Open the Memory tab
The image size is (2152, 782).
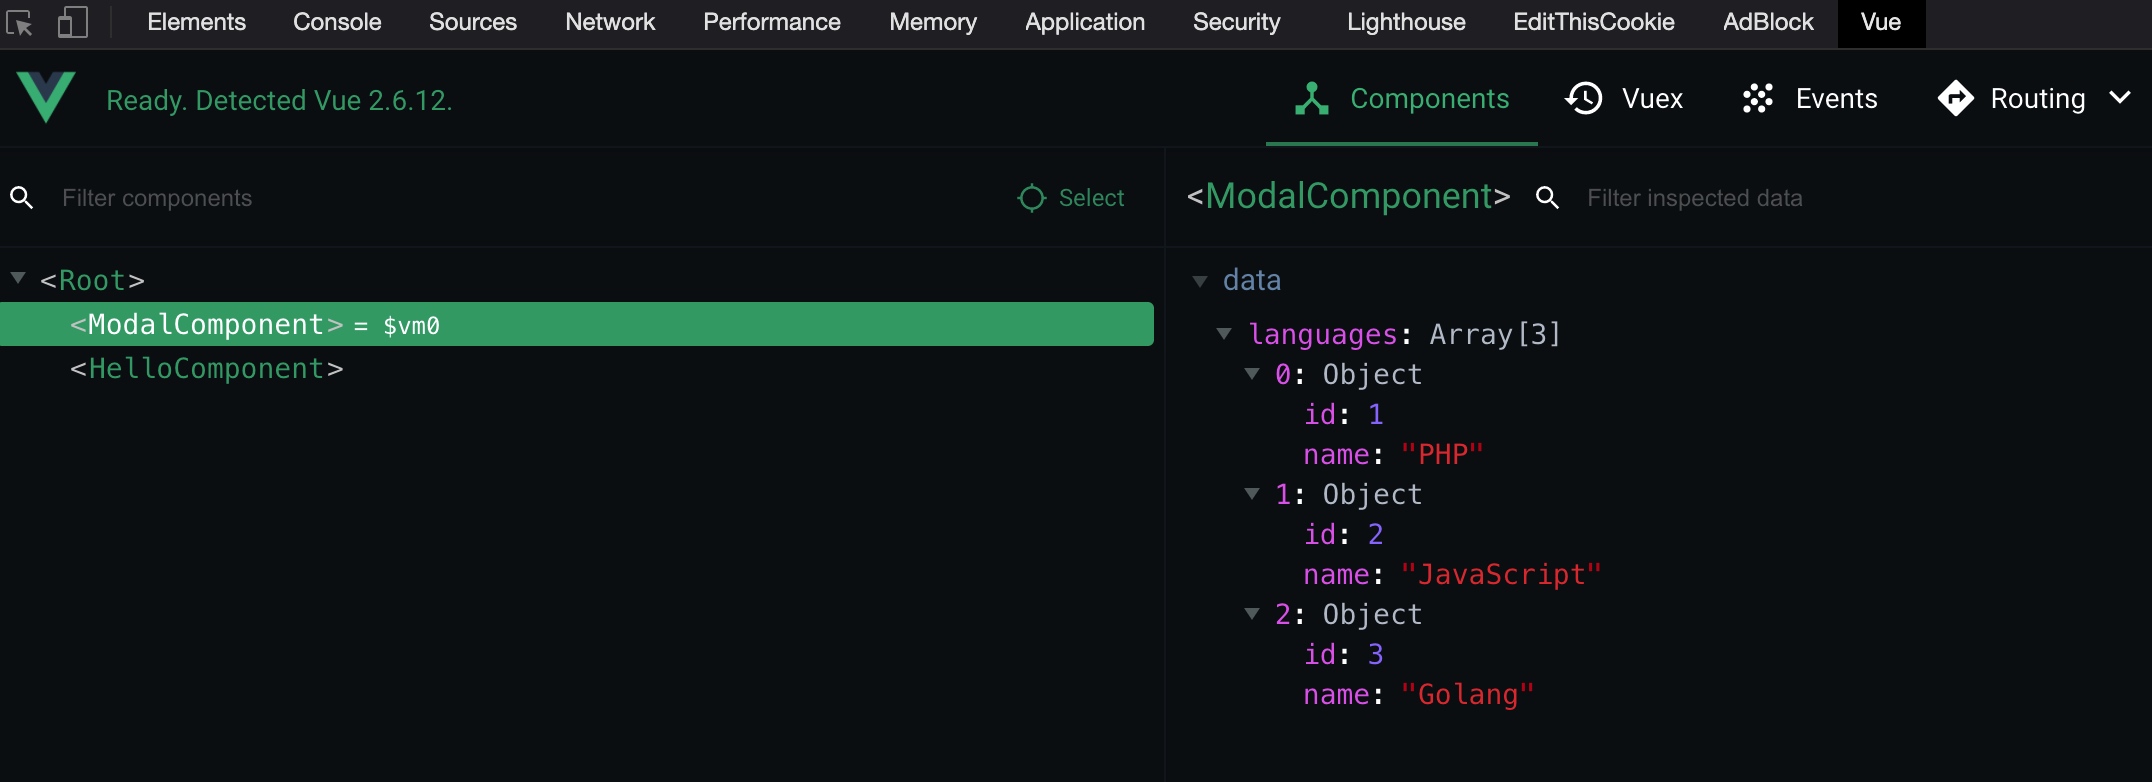(x=933, y=22)
